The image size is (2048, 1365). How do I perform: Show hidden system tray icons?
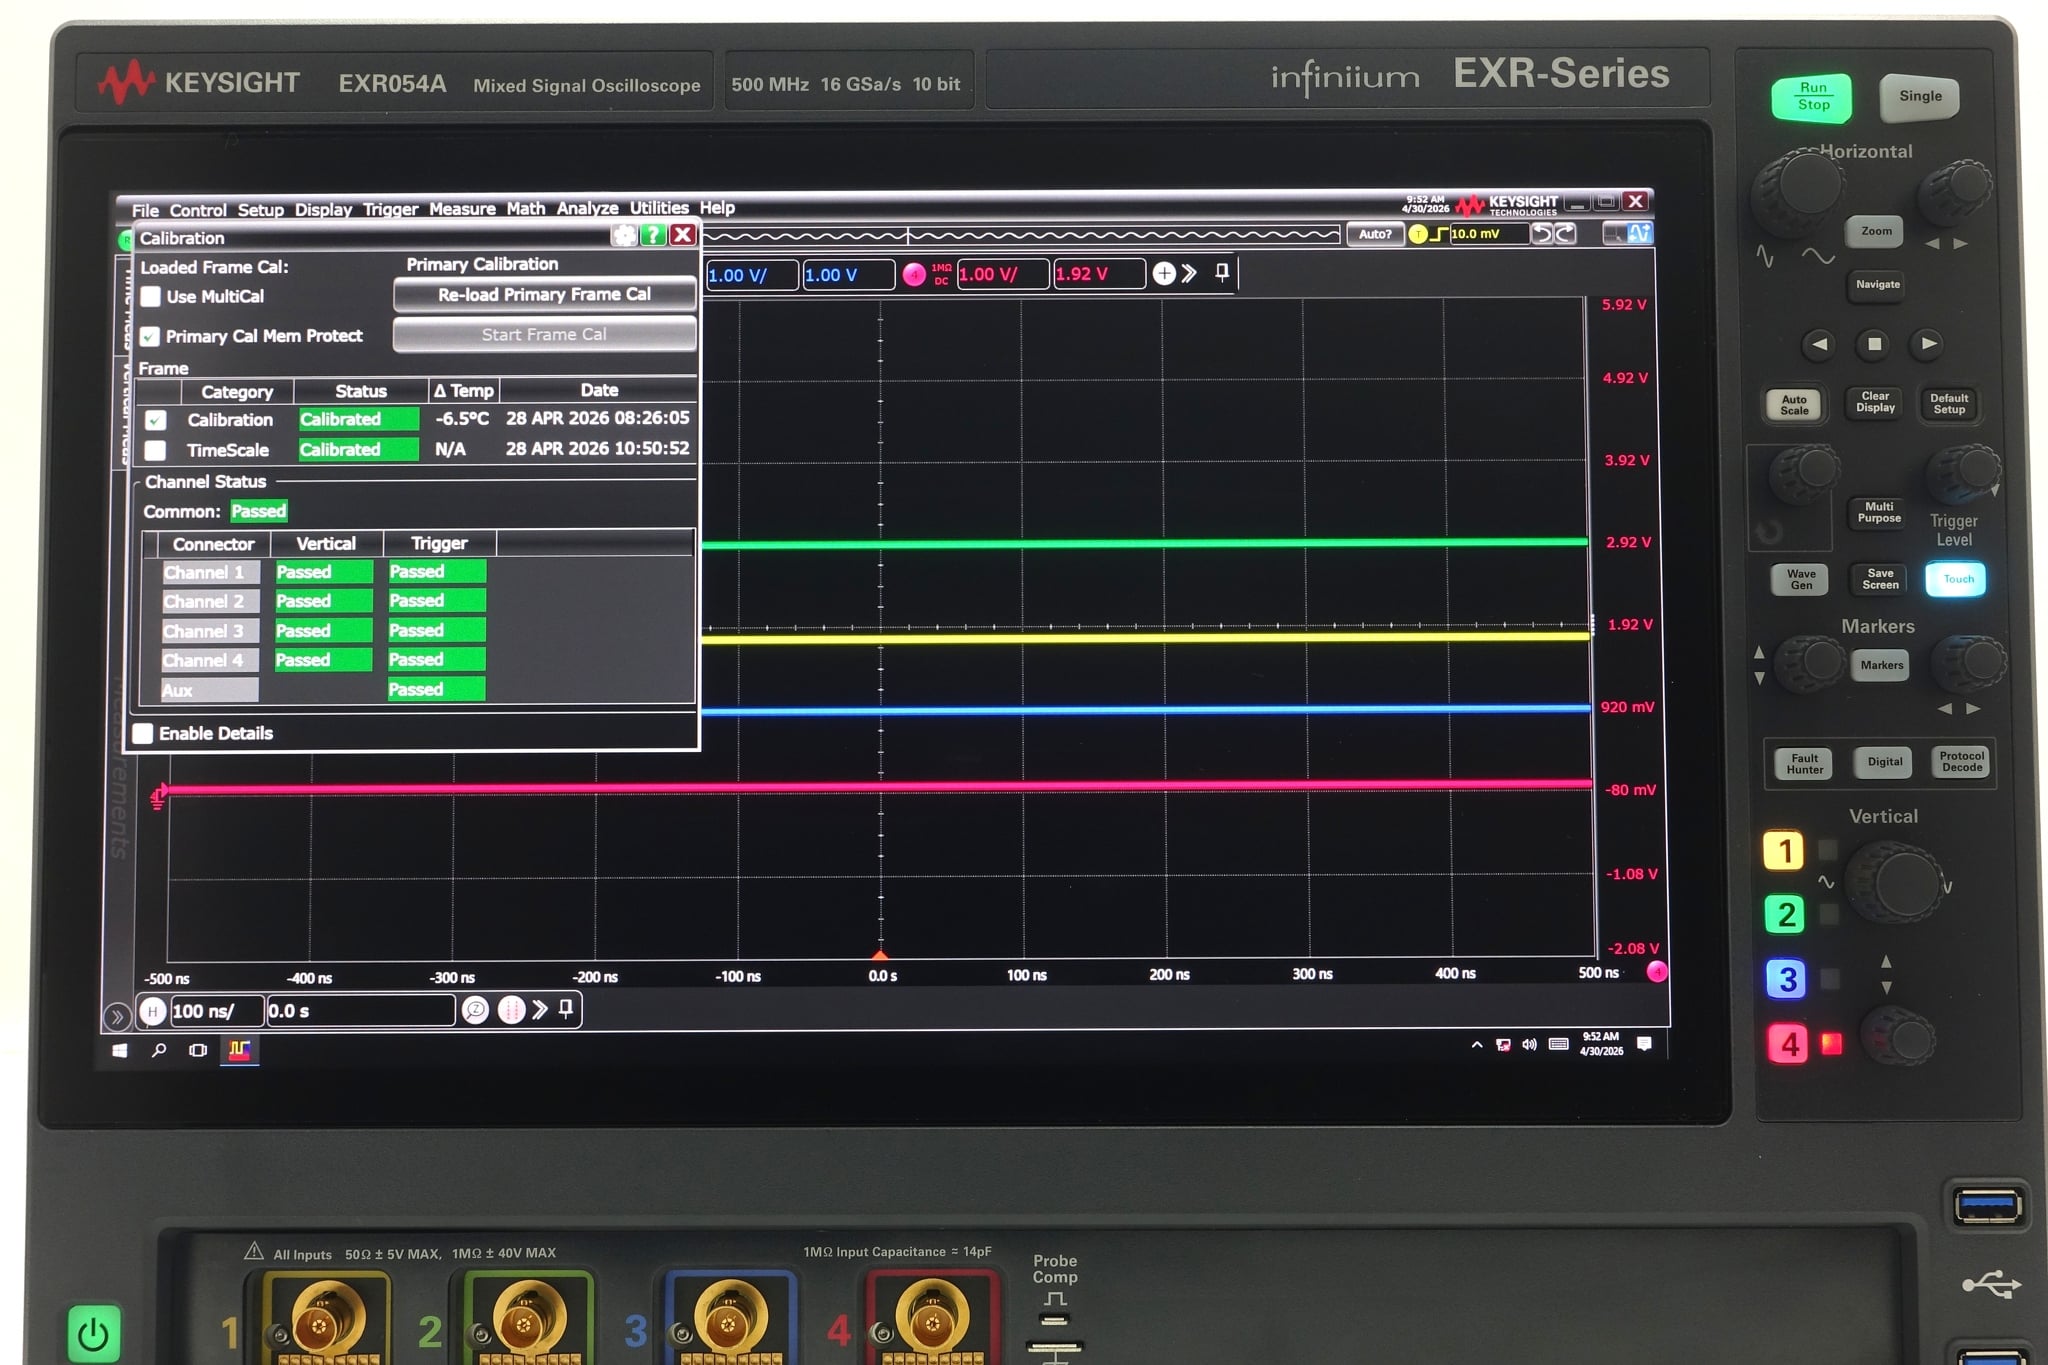[1477, 1045]
